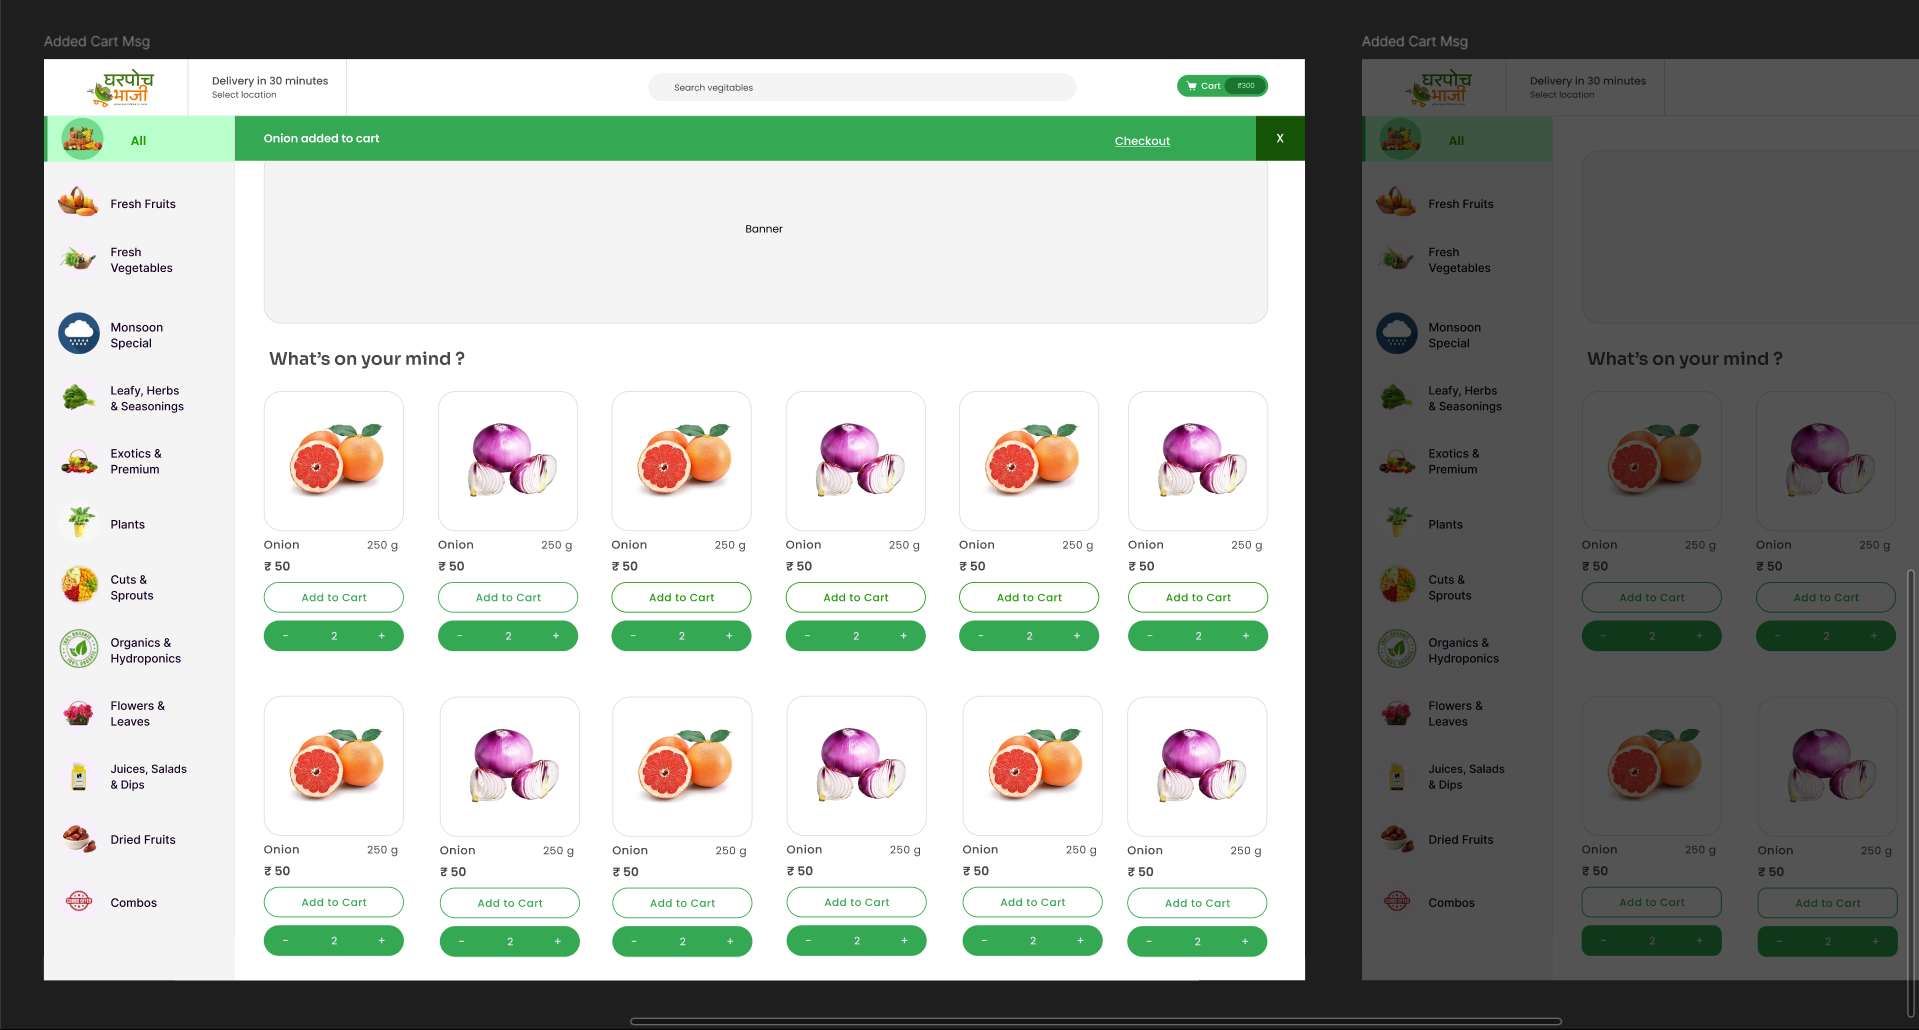Open Select location under delivery info
1919x1030 pixels.
[244, 95]
